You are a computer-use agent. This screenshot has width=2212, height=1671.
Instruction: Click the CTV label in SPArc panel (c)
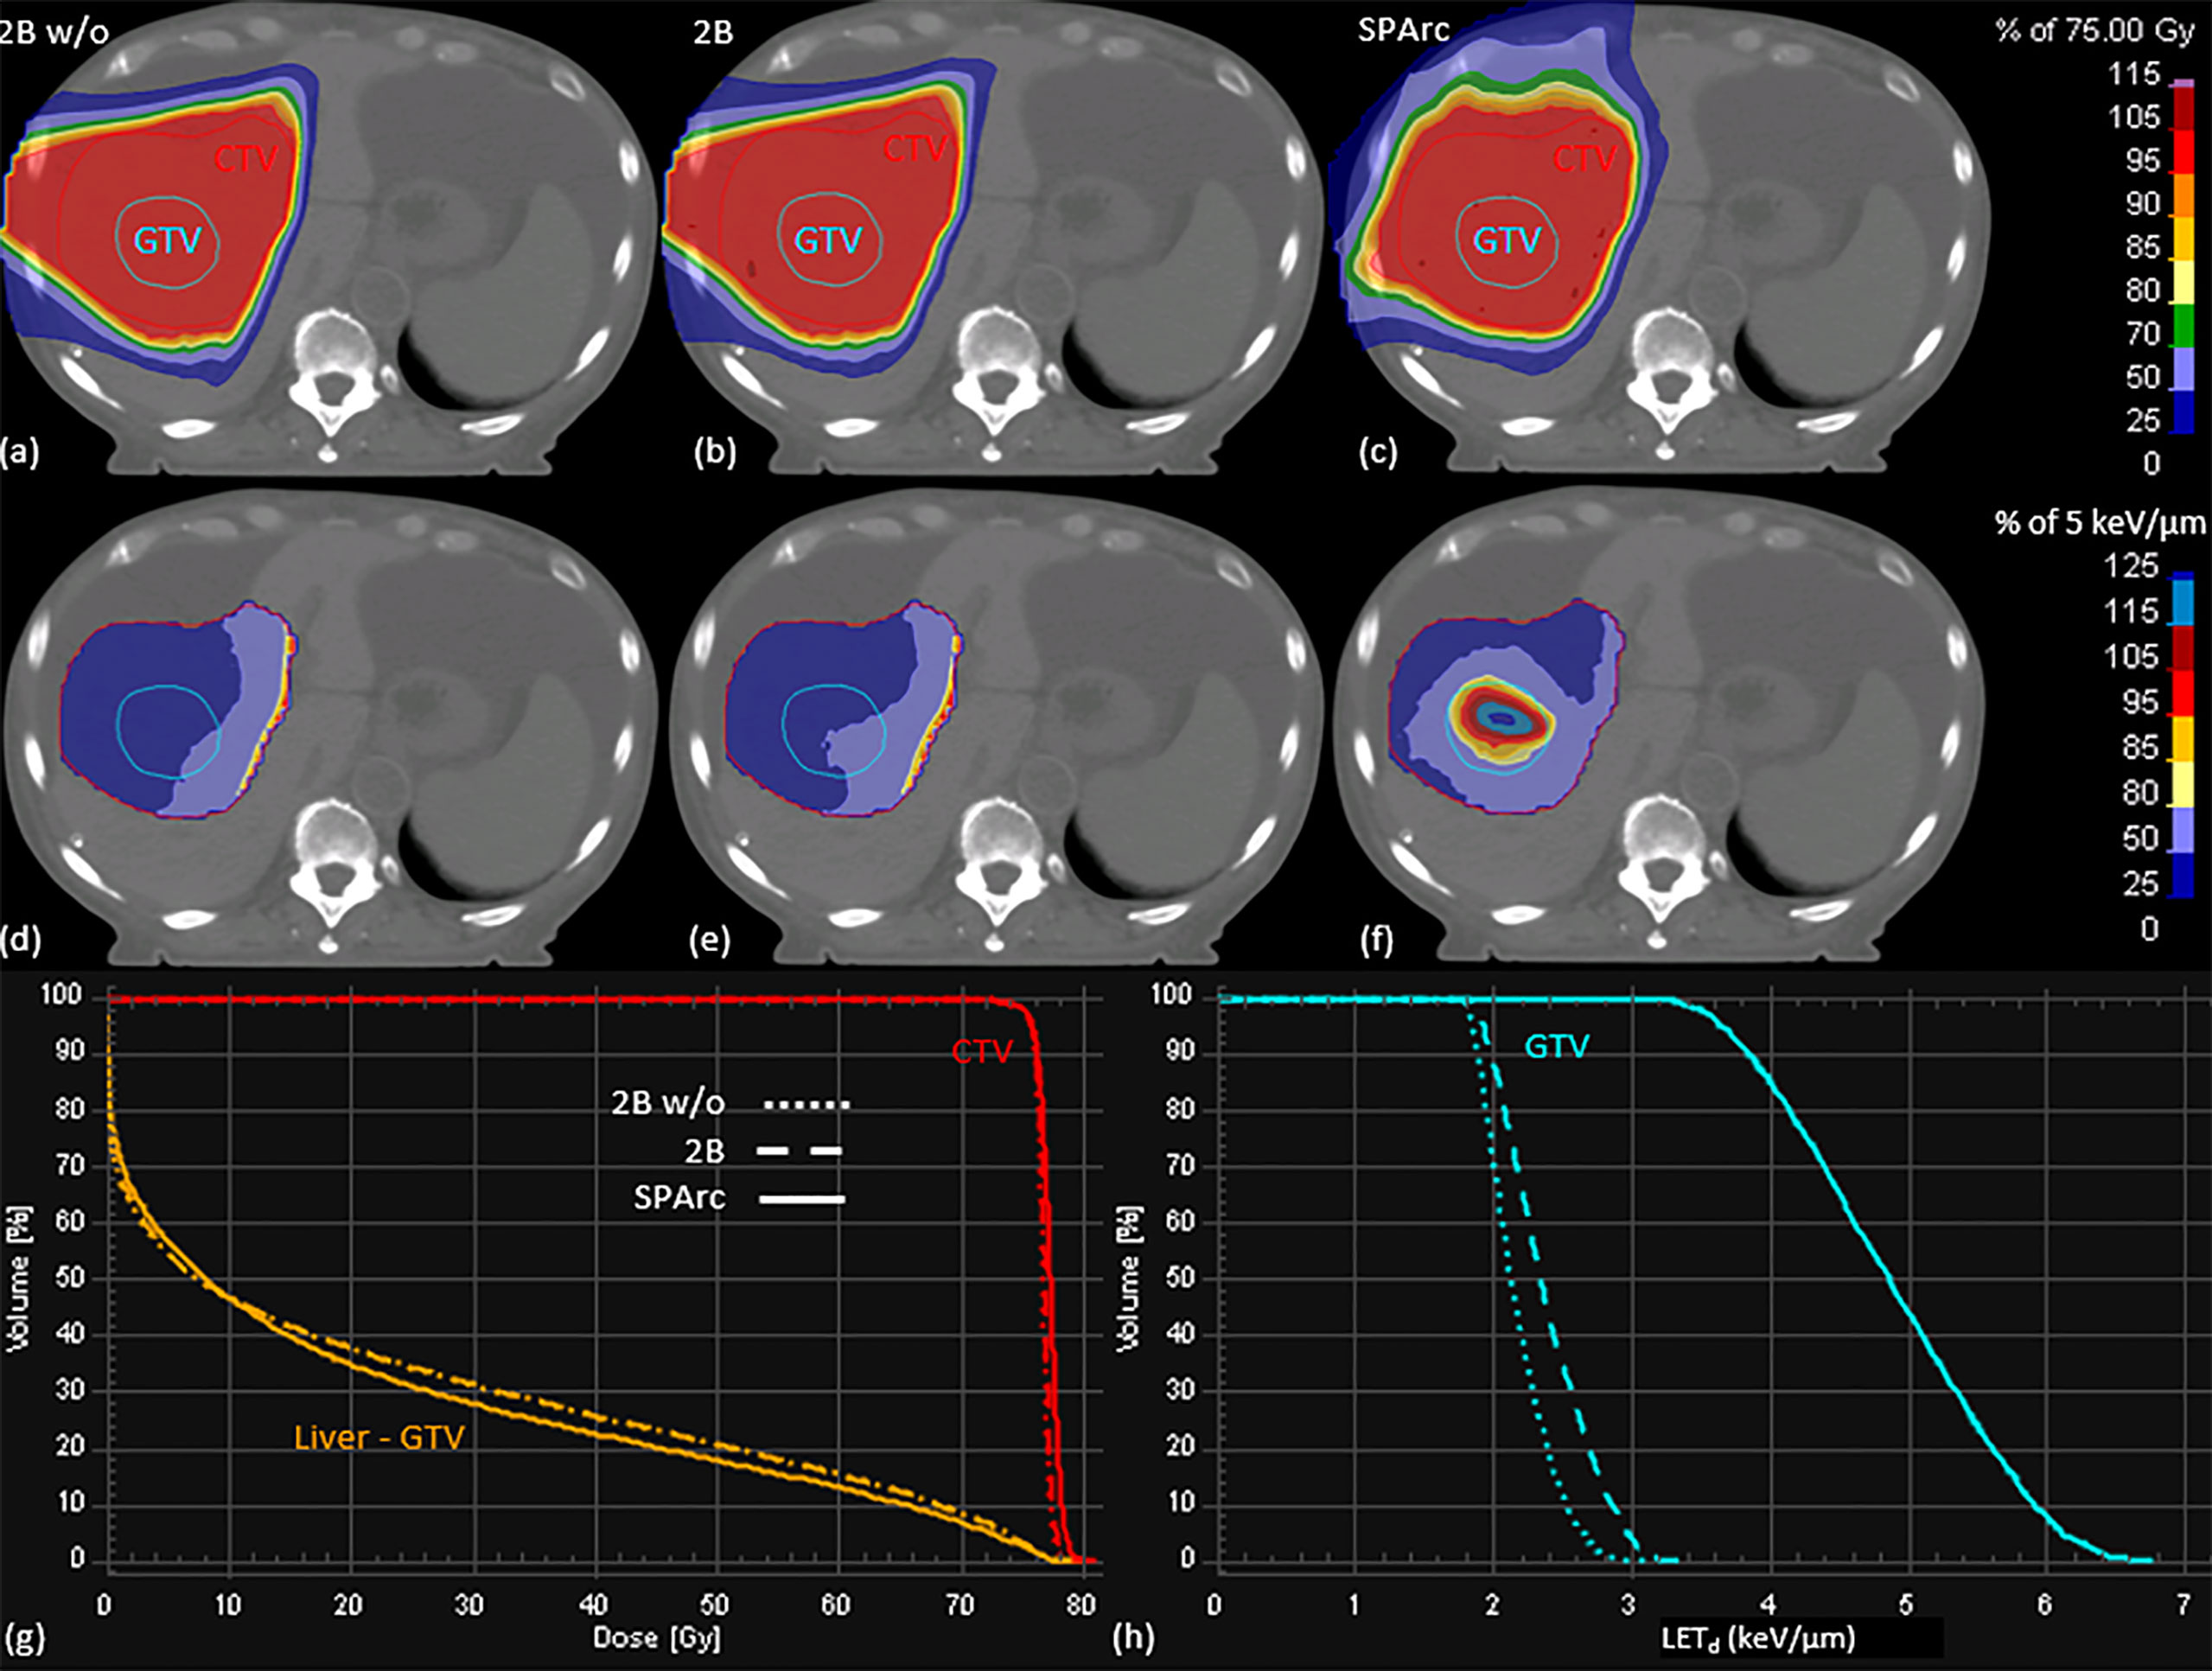1585,158
